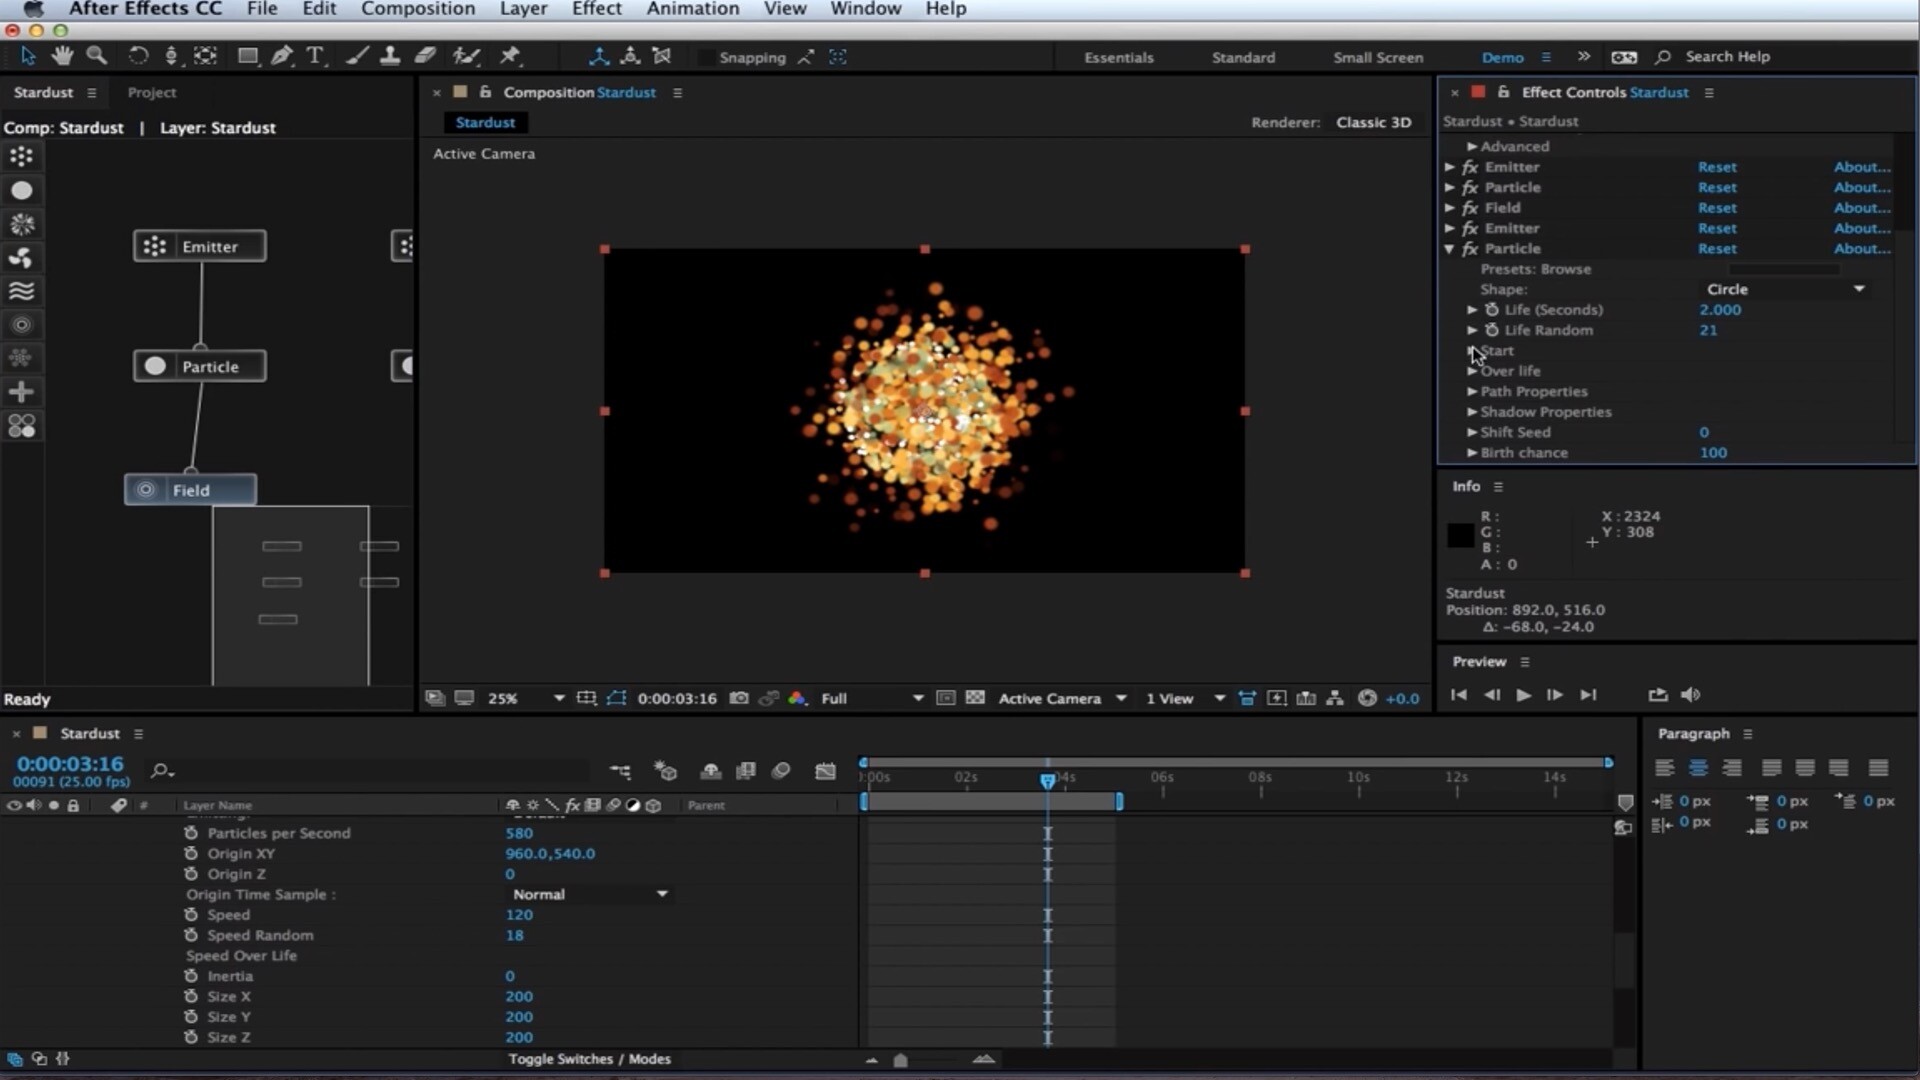This screenshot has width=1920, height=1080.
Task: Click the Particle node in Stardust graph
Action: click(200, 366)
